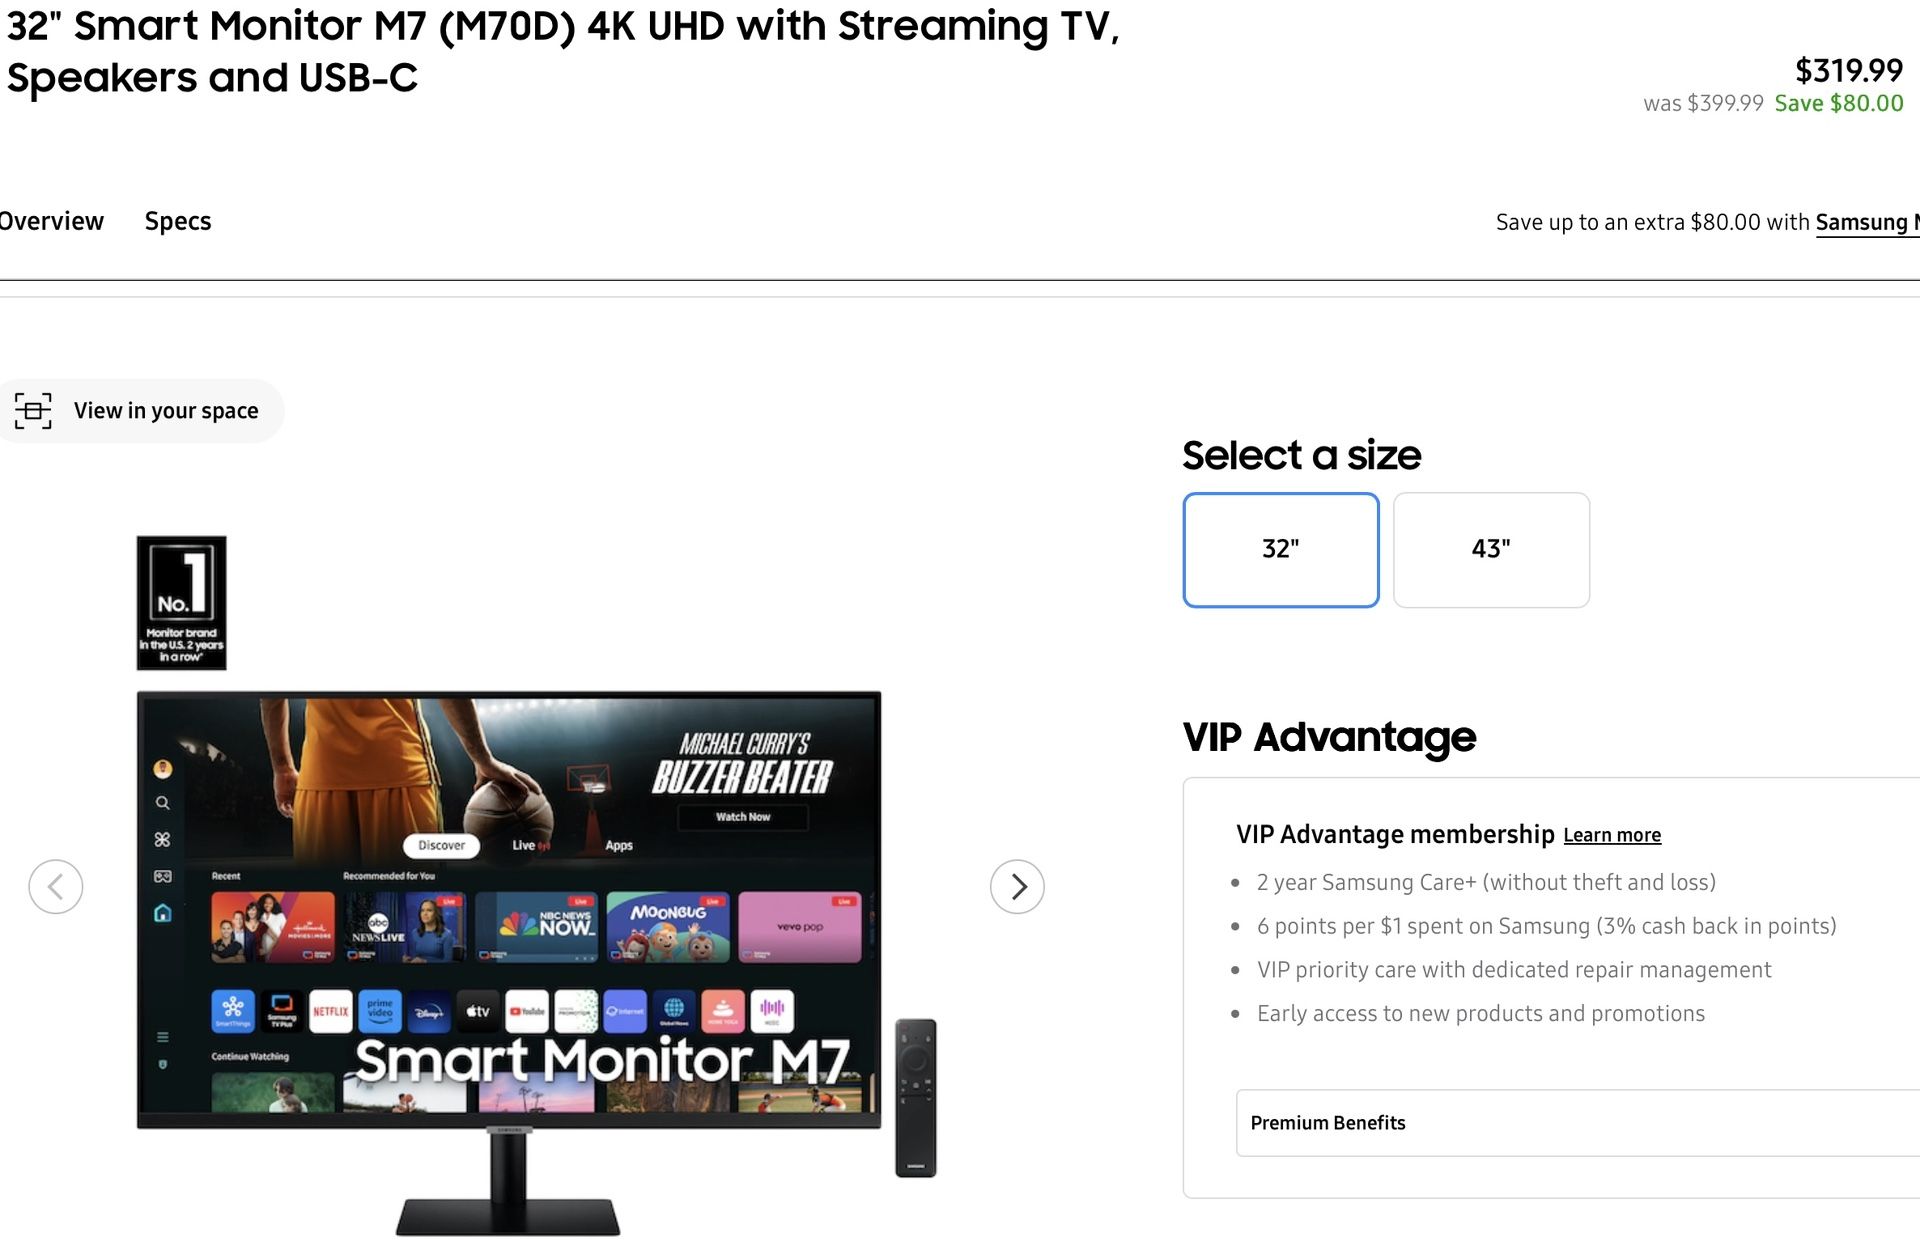Go to the next product image arrow
The height and width of the screenshot is (1246, 1920).
point(1017,886)
